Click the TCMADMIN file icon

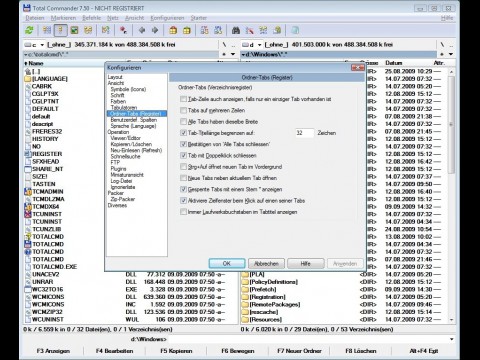click(28, 192)
